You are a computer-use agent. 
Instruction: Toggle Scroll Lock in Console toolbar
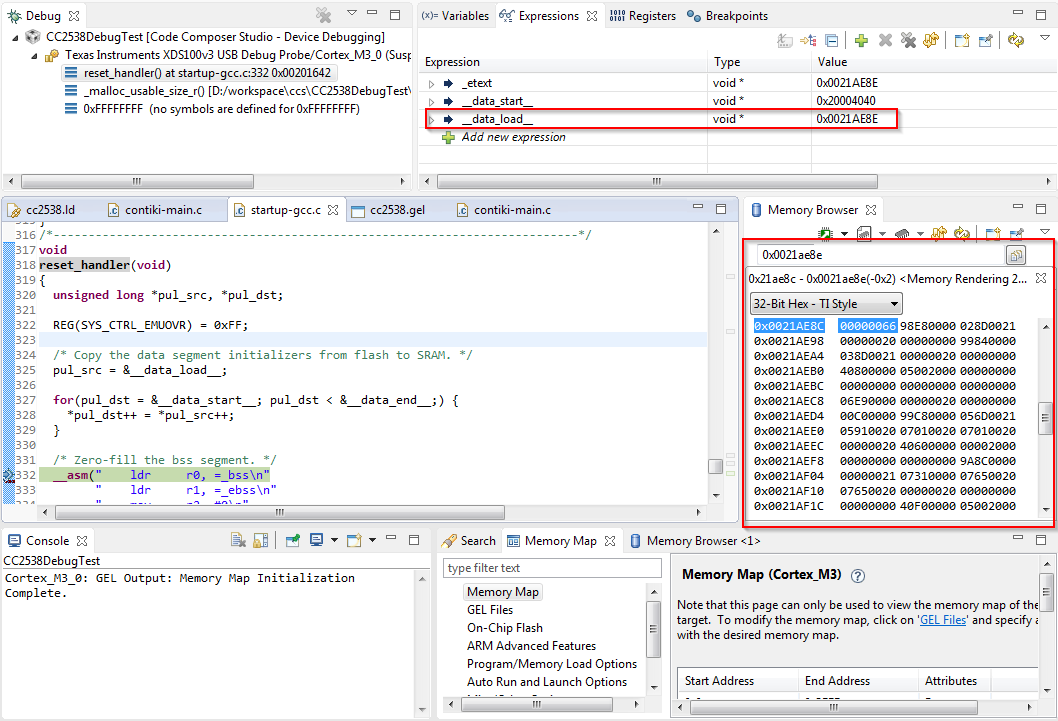260,540
